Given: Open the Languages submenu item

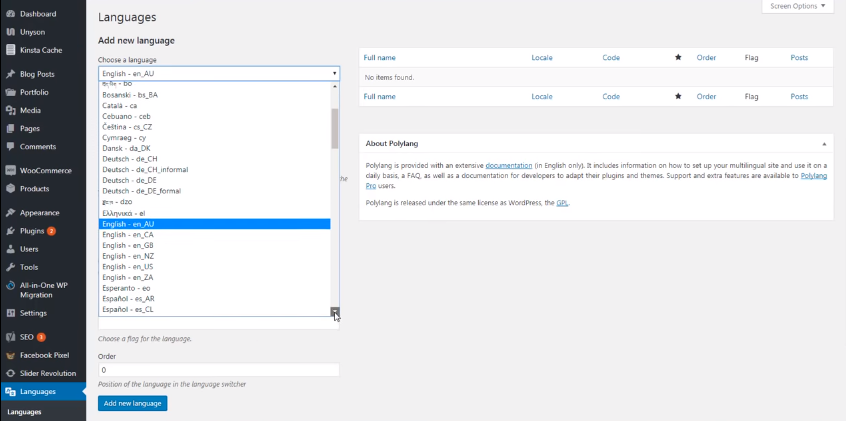Looking at the screenshot, I should [24, 412].
